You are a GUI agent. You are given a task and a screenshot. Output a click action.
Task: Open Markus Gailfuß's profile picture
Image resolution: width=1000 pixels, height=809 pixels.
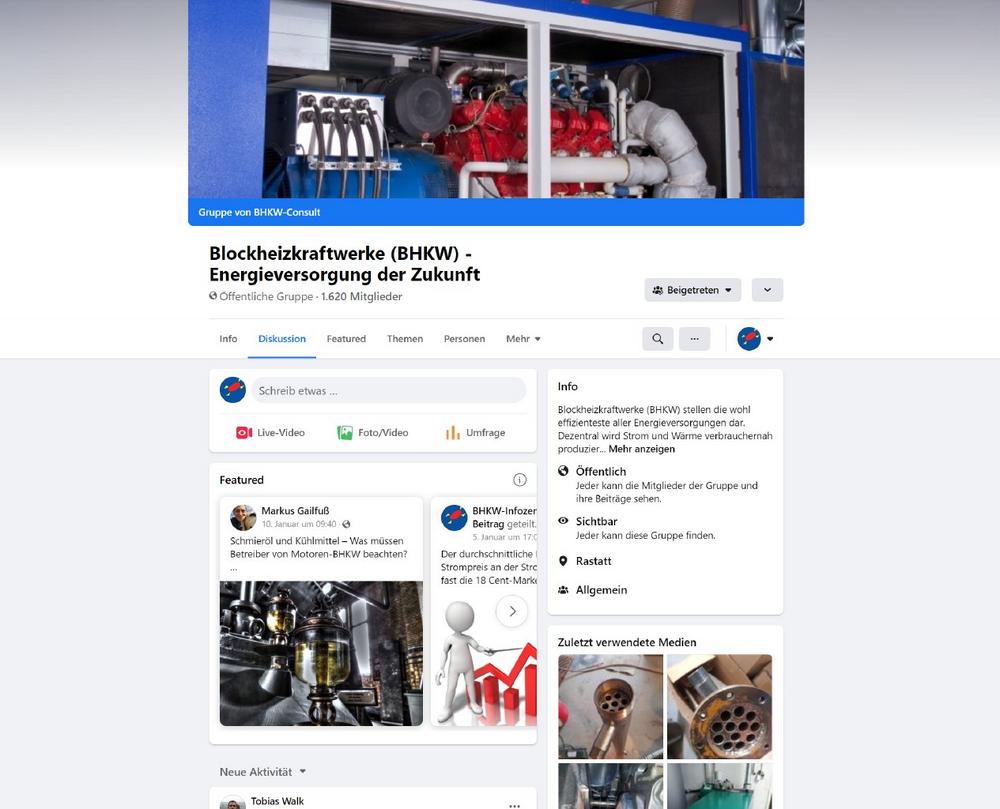click(x=242, y=518)
